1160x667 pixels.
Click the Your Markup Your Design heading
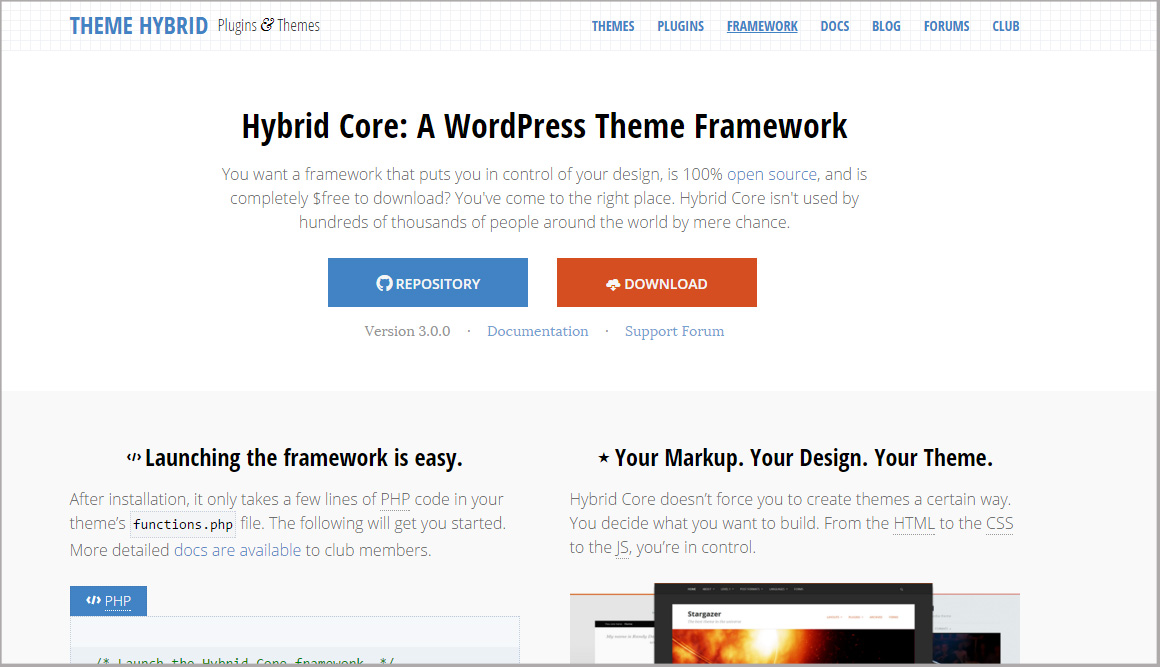coord(803,458)
